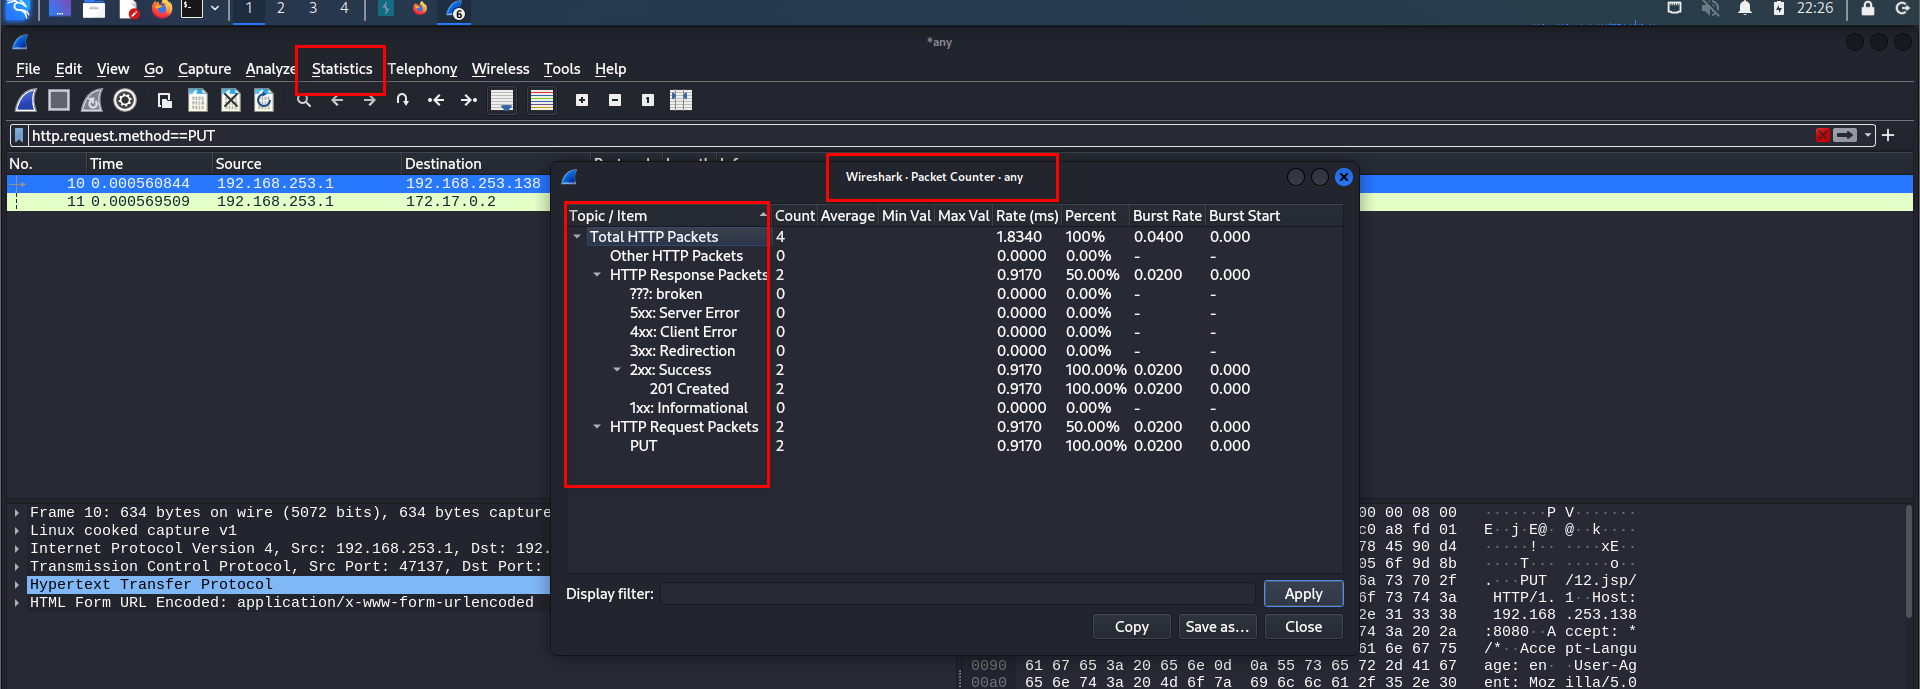Close this capture file icon
Screen dimensions: 1920x689
[x=231, y=100]
